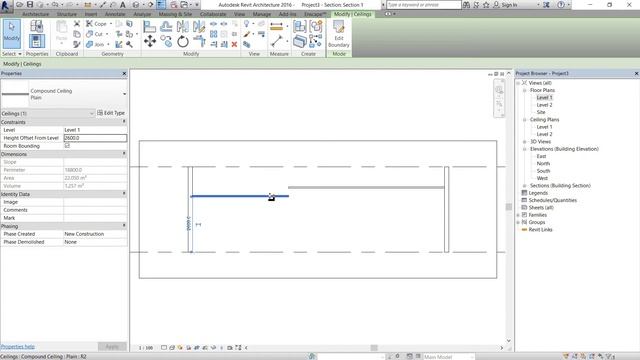This screenshot has width=640, height=360.
Task: Select Schedules/Quantities in Project Browser
Action: [553, 200]
